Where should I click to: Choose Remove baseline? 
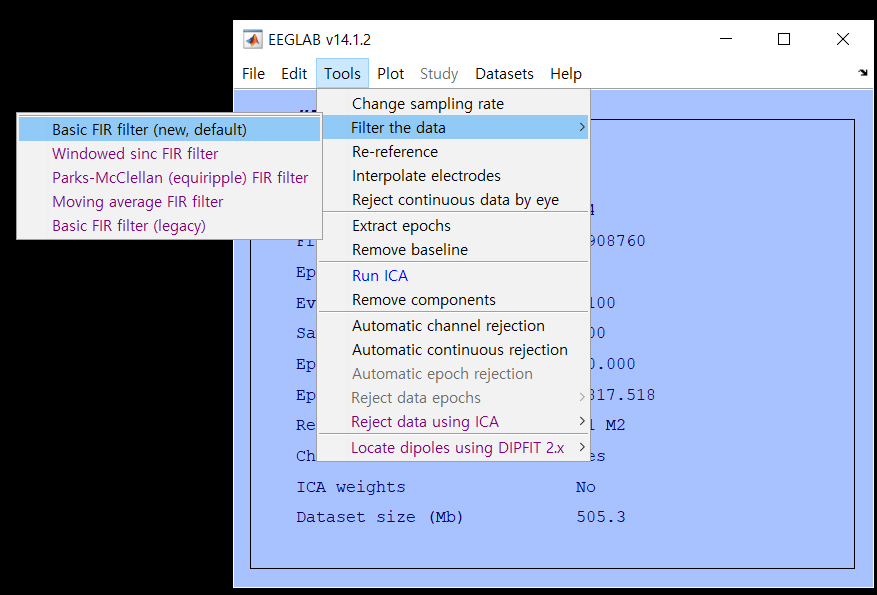coord(453,249)
